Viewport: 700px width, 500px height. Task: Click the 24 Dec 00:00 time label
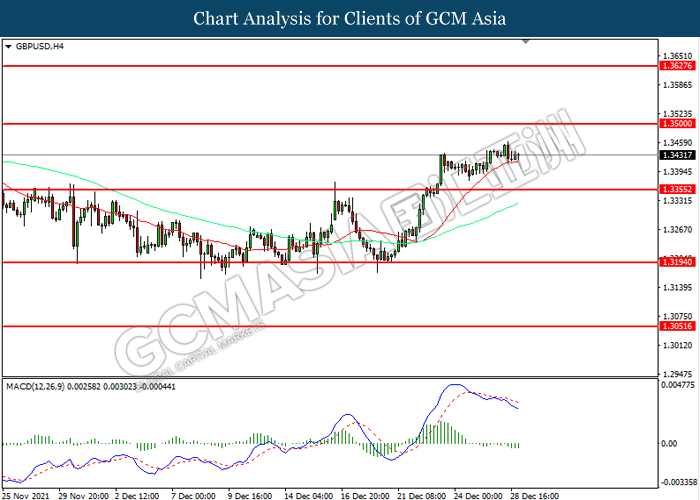478,496
